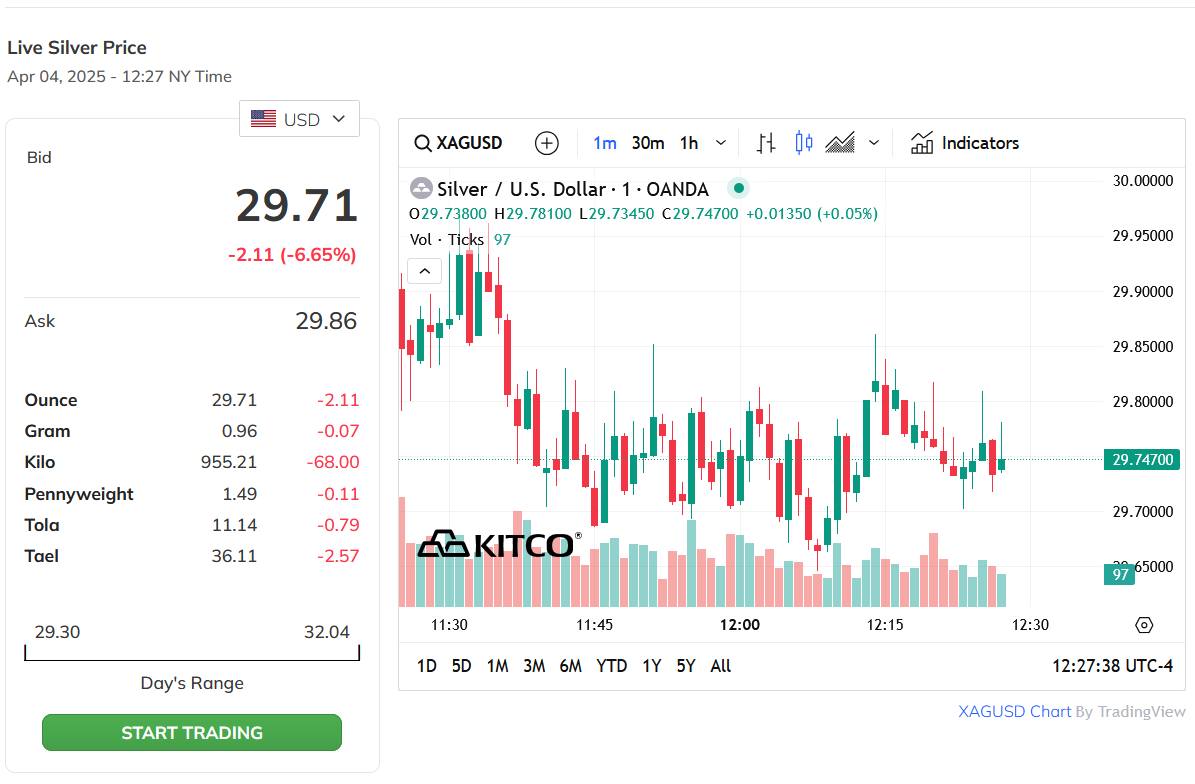
Task: Switch to the 1m interval
Action: tap(604, 143)
